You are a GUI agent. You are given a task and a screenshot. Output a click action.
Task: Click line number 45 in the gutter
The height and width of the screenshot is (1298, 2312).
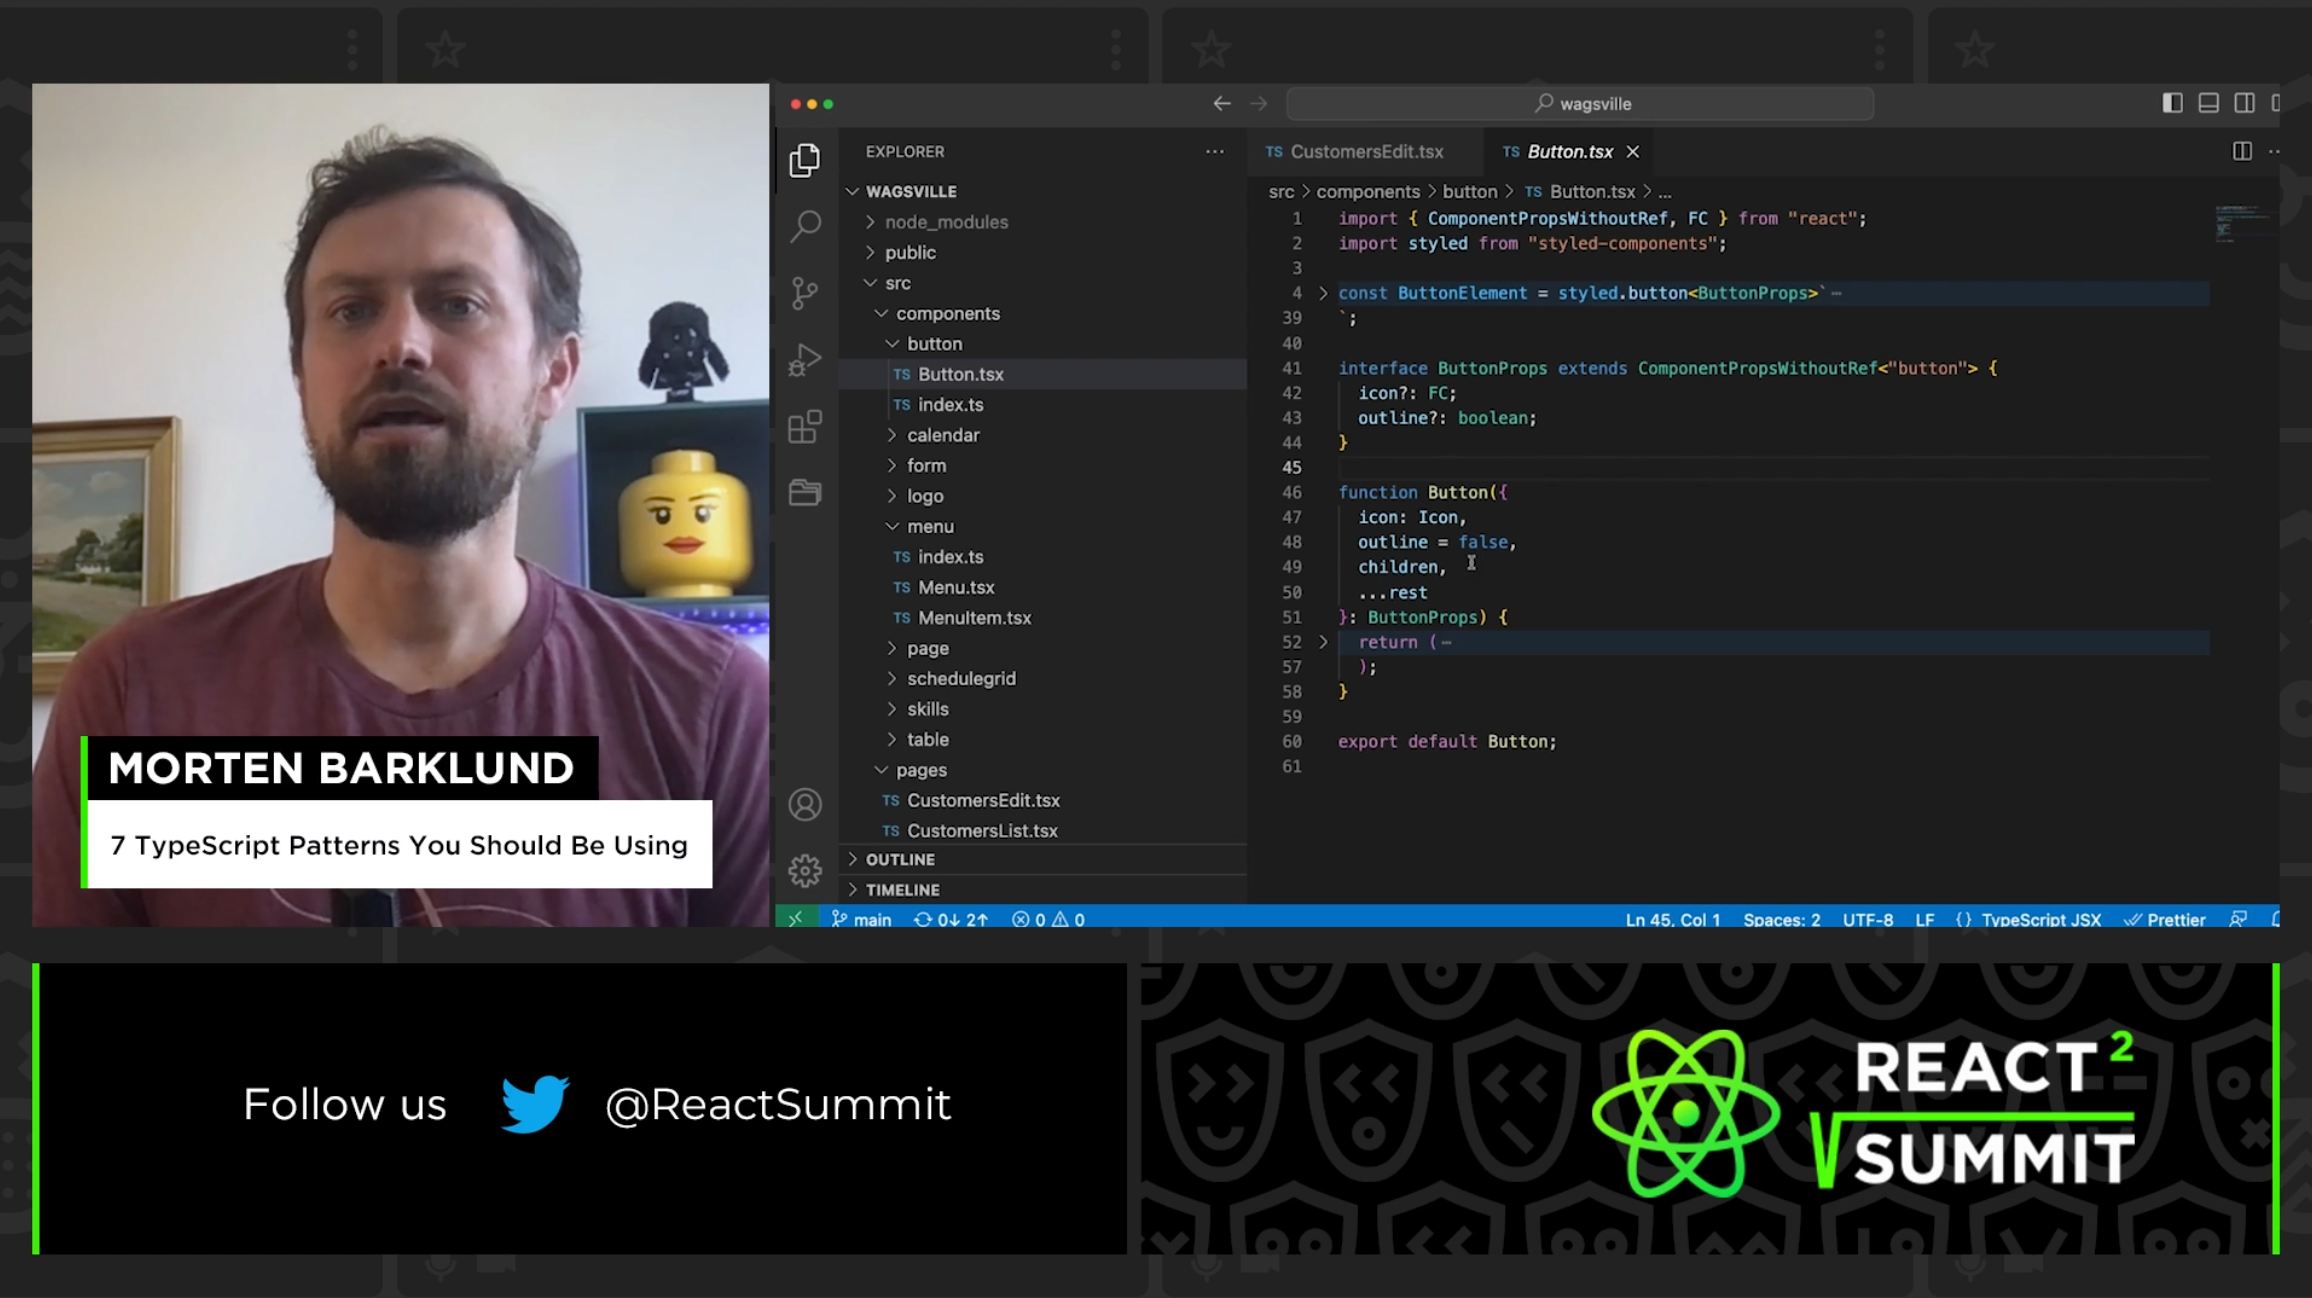[1292, 467]
